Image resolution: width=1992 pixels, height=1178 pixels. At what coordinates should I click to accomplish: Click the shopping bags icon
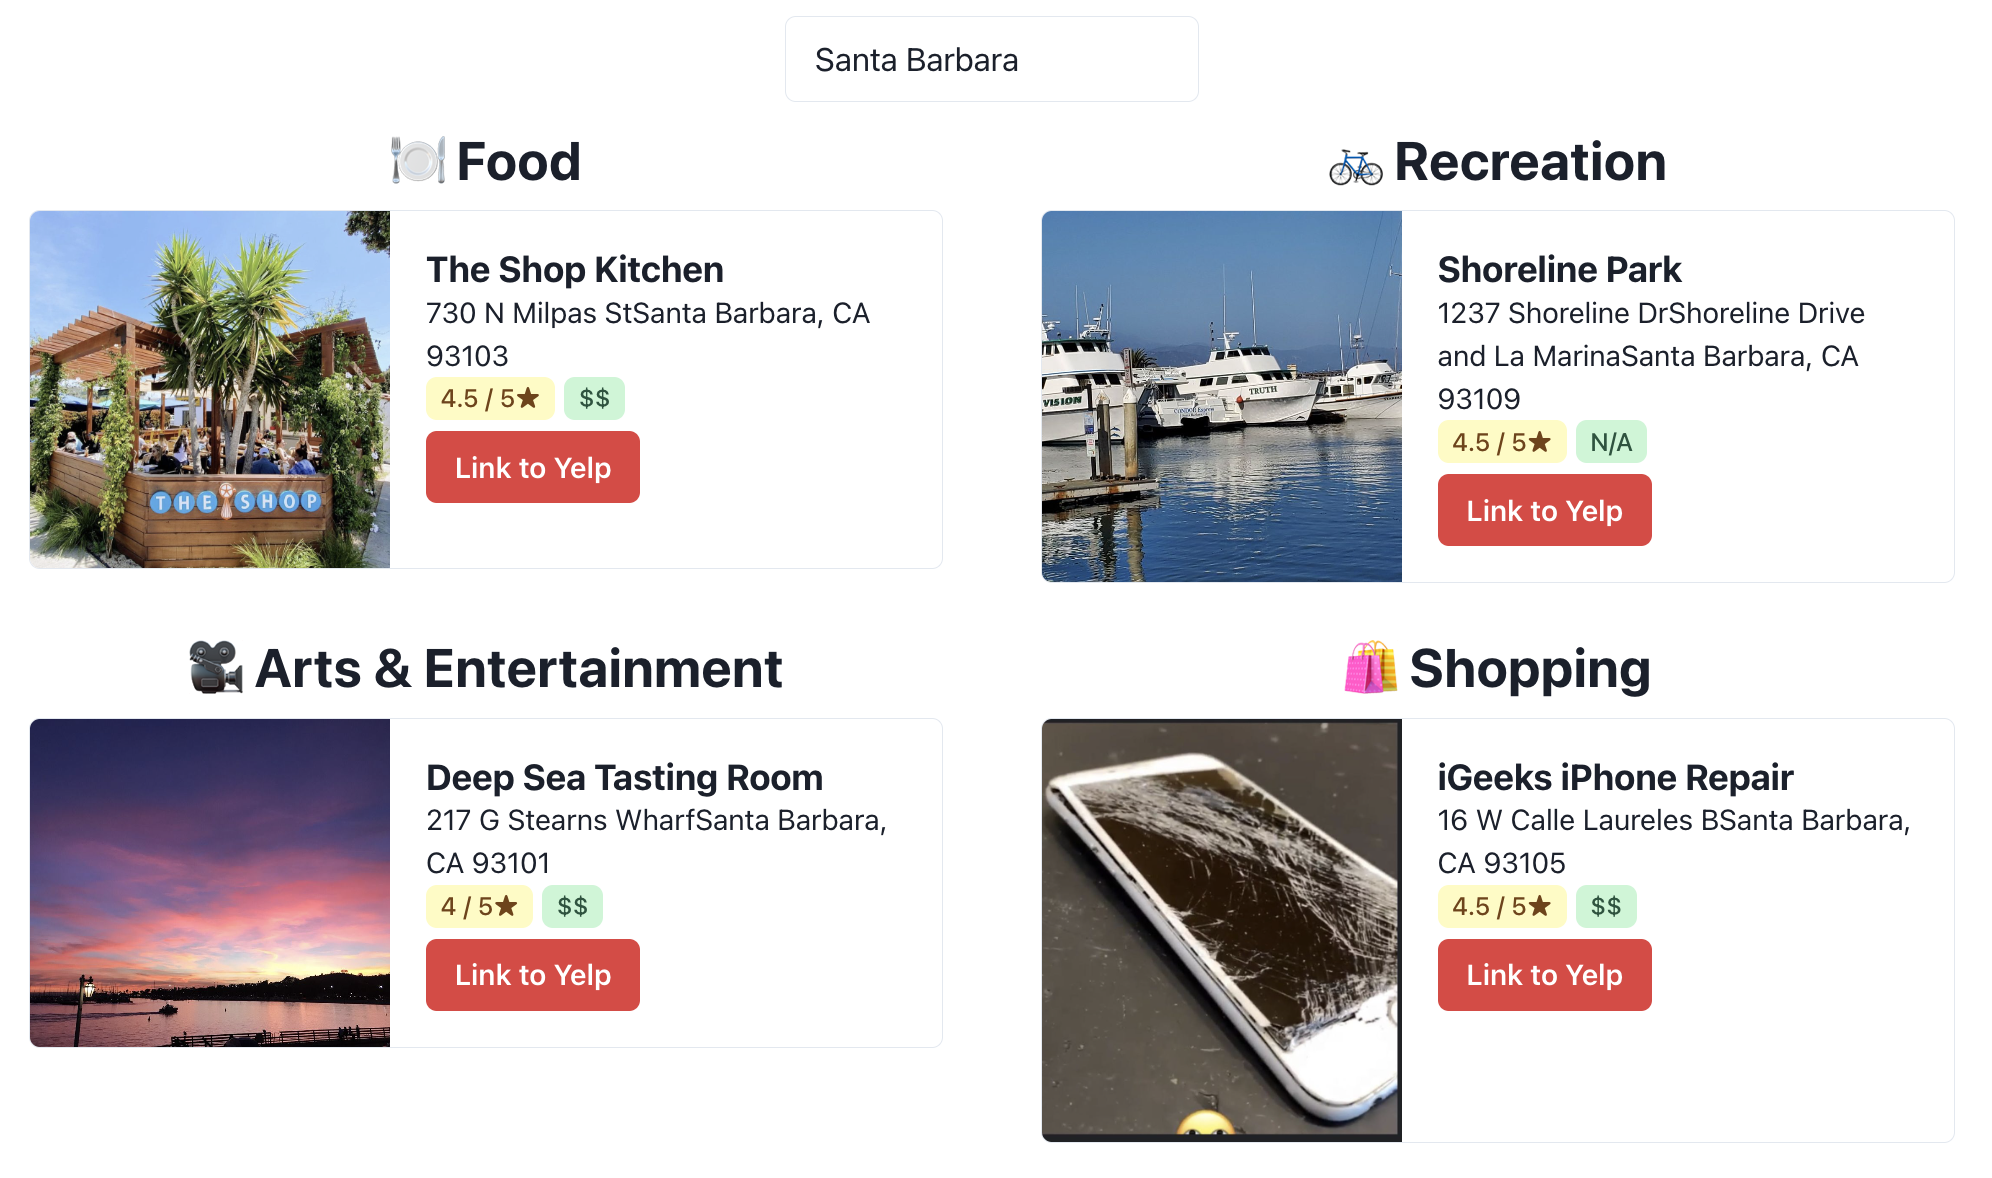(x=1370, y=668)
